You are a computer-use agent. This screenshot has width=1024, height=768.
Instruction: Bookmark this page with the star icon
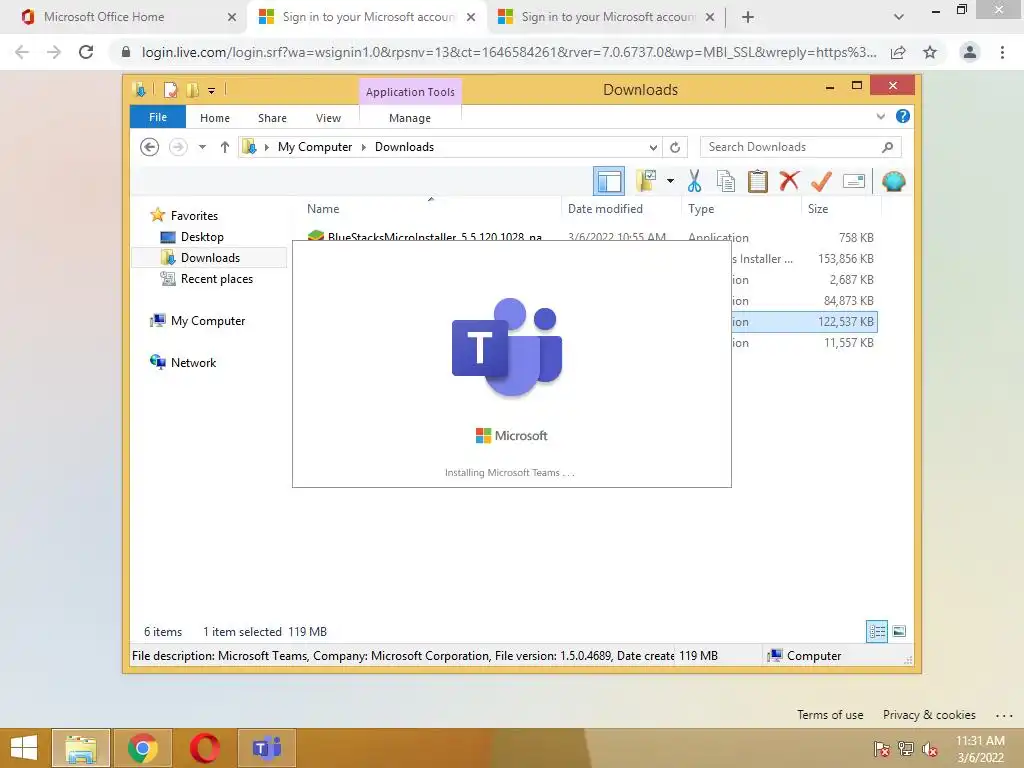930,52
